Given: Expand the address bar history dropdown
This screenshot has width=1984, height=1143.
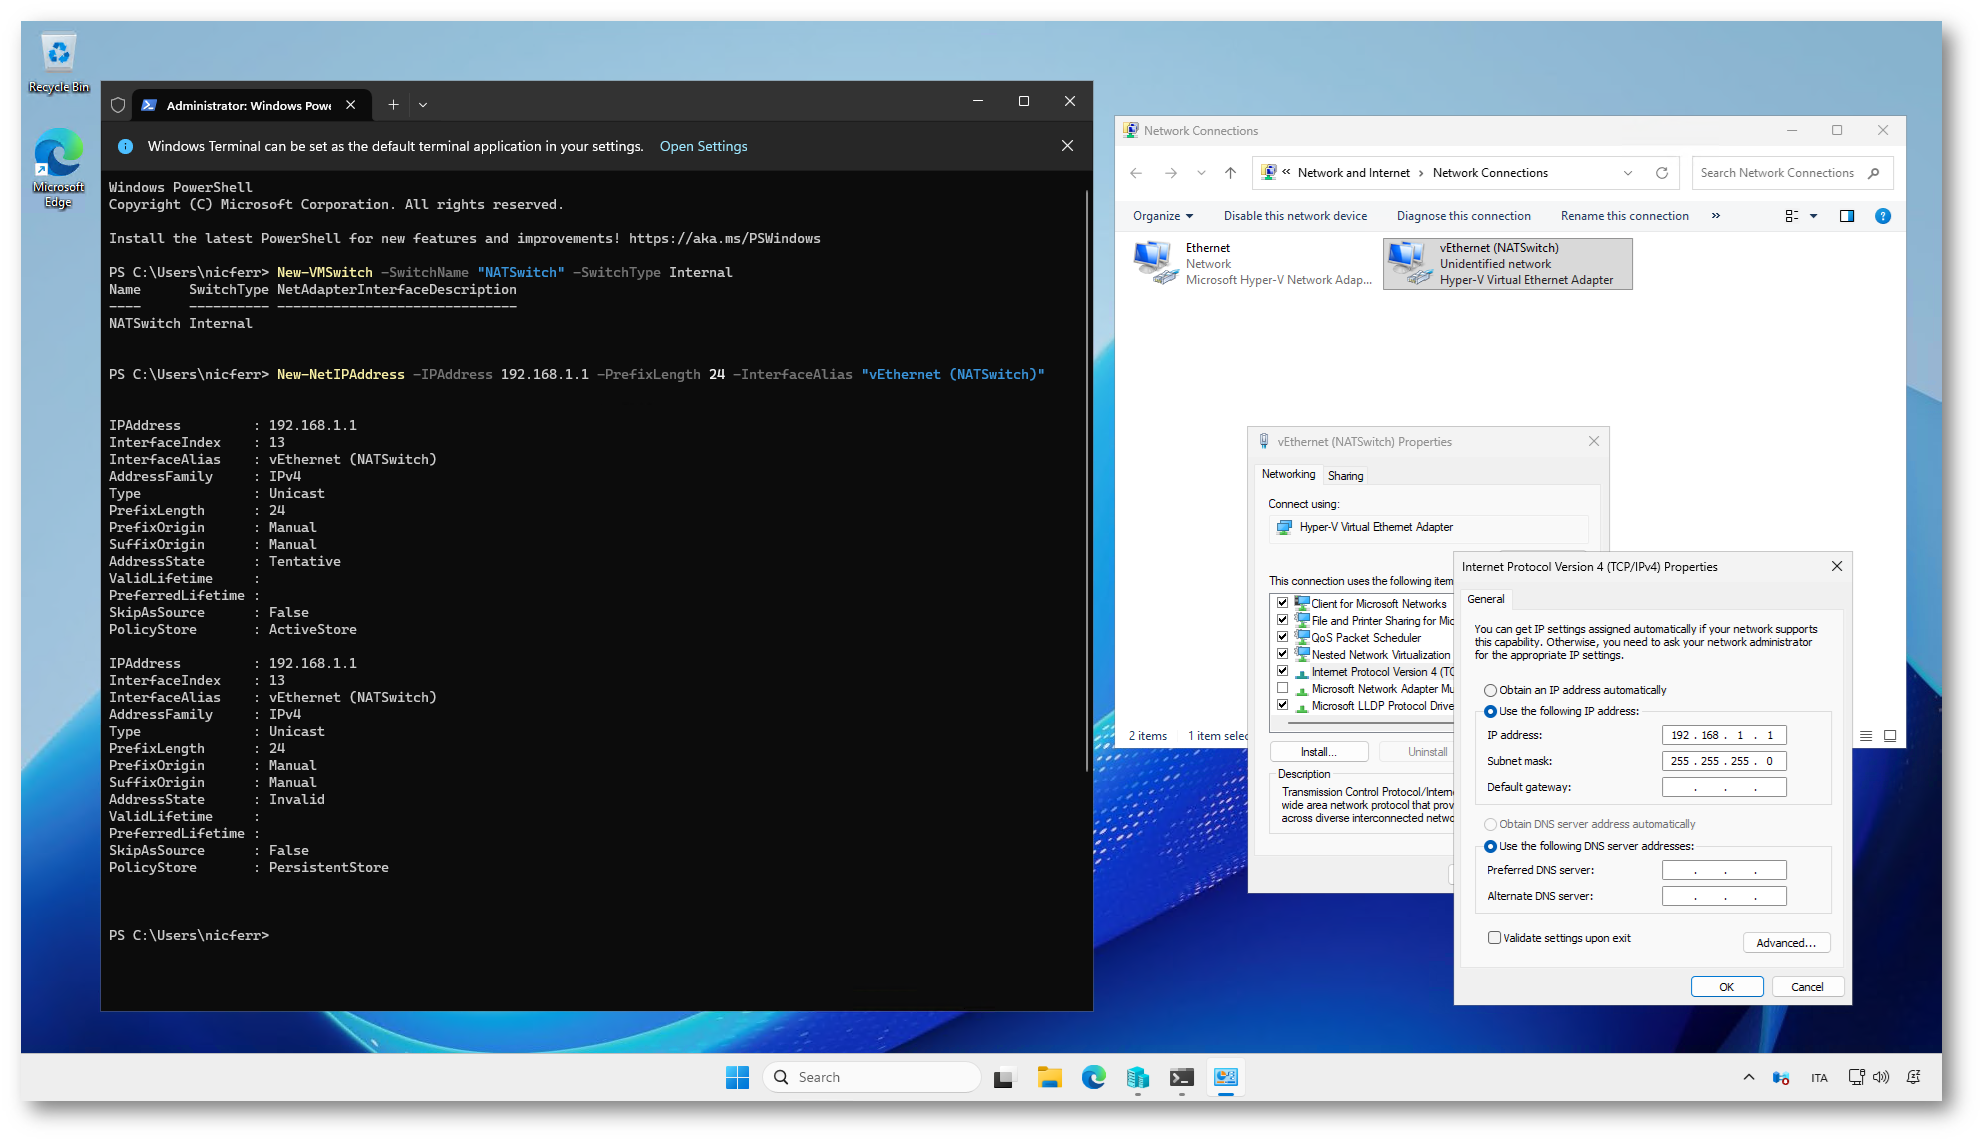Looking at the screenshot, I should coord(1627,173).
